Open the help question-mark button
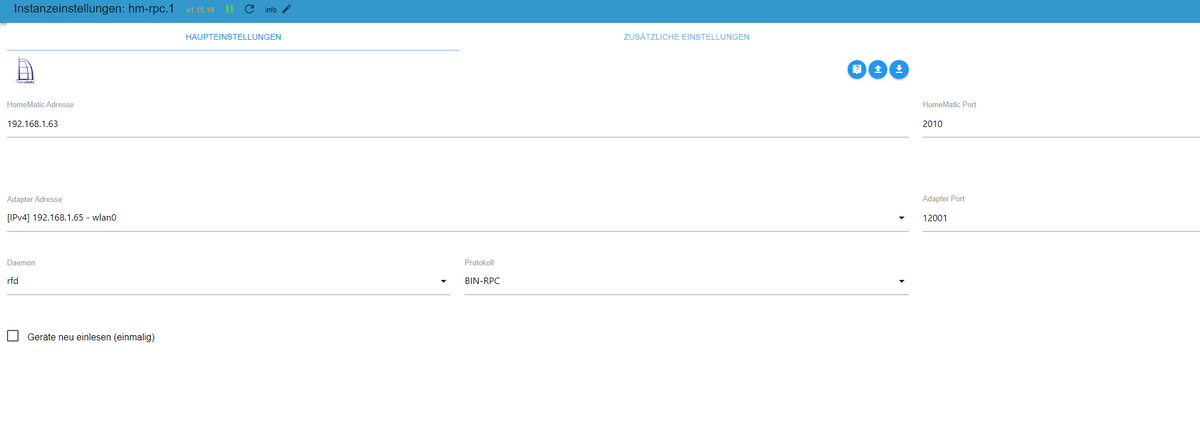The image size is (1200, 422). (857, 69)
